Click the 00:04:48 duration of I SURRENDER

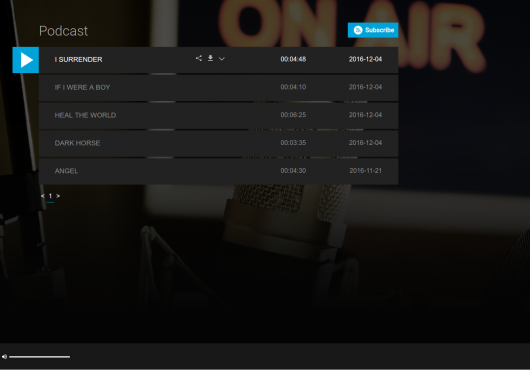click(x=293, y=59)
